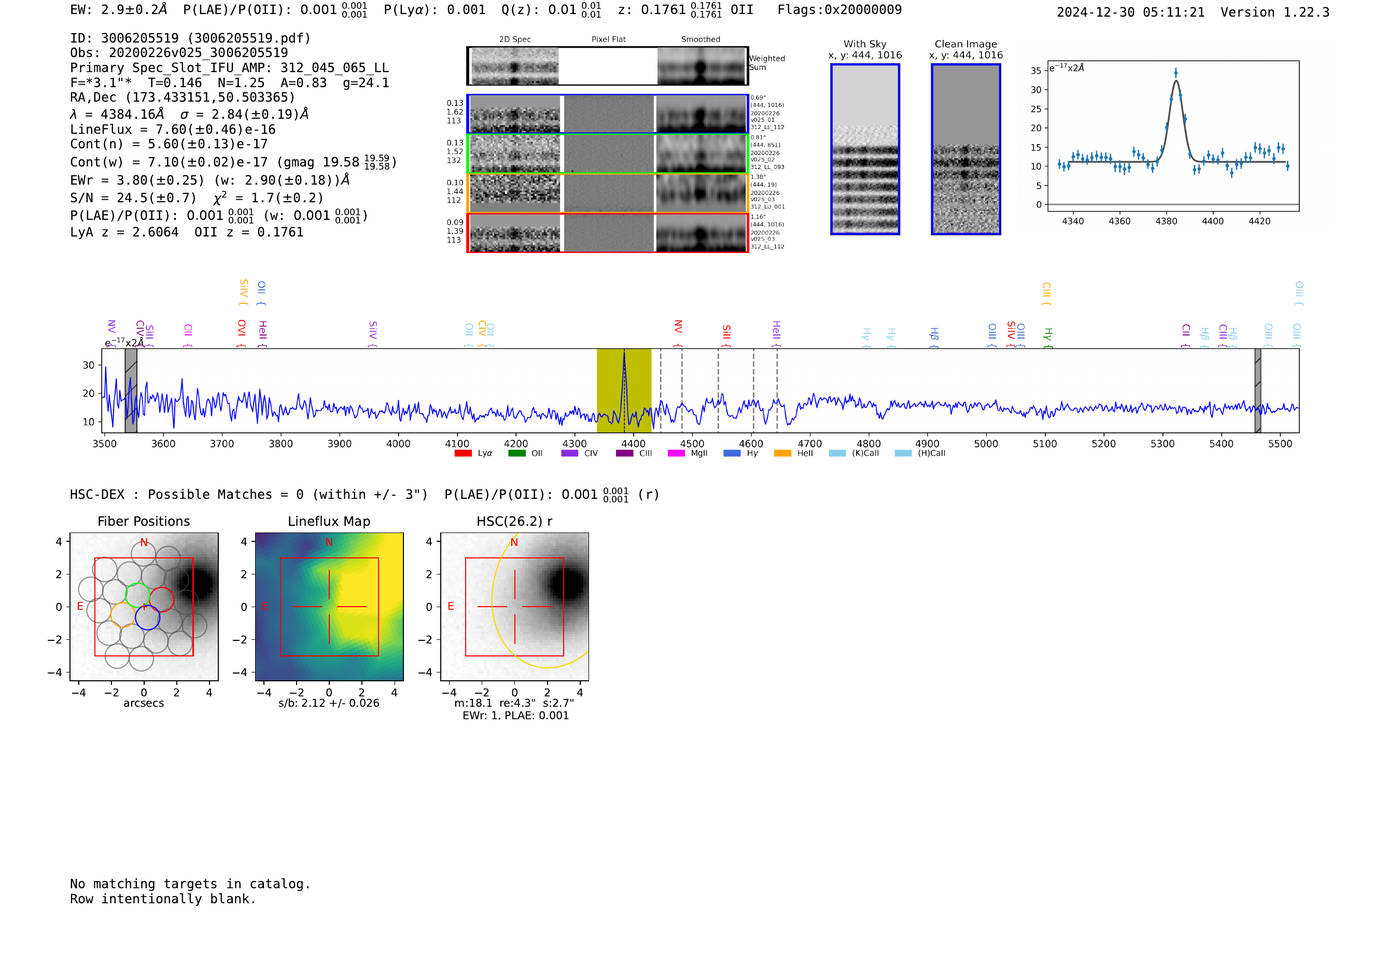
Task: Open the Clean Image cutout
Action: pyautogui.click(x=966, y=149)
